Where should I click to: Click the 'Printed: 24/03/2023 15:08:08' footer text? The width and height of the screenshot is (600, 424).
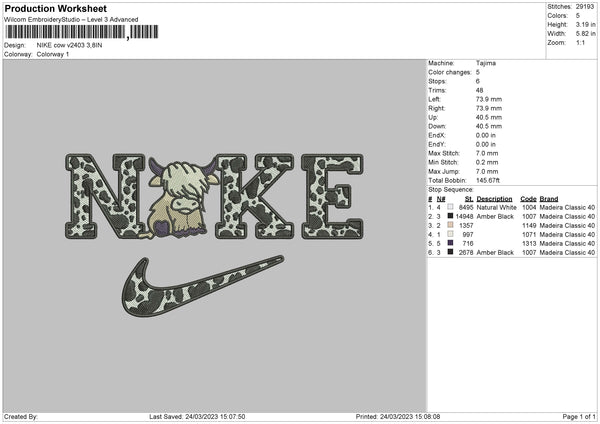pyautogui.click(x=398, y=416)
